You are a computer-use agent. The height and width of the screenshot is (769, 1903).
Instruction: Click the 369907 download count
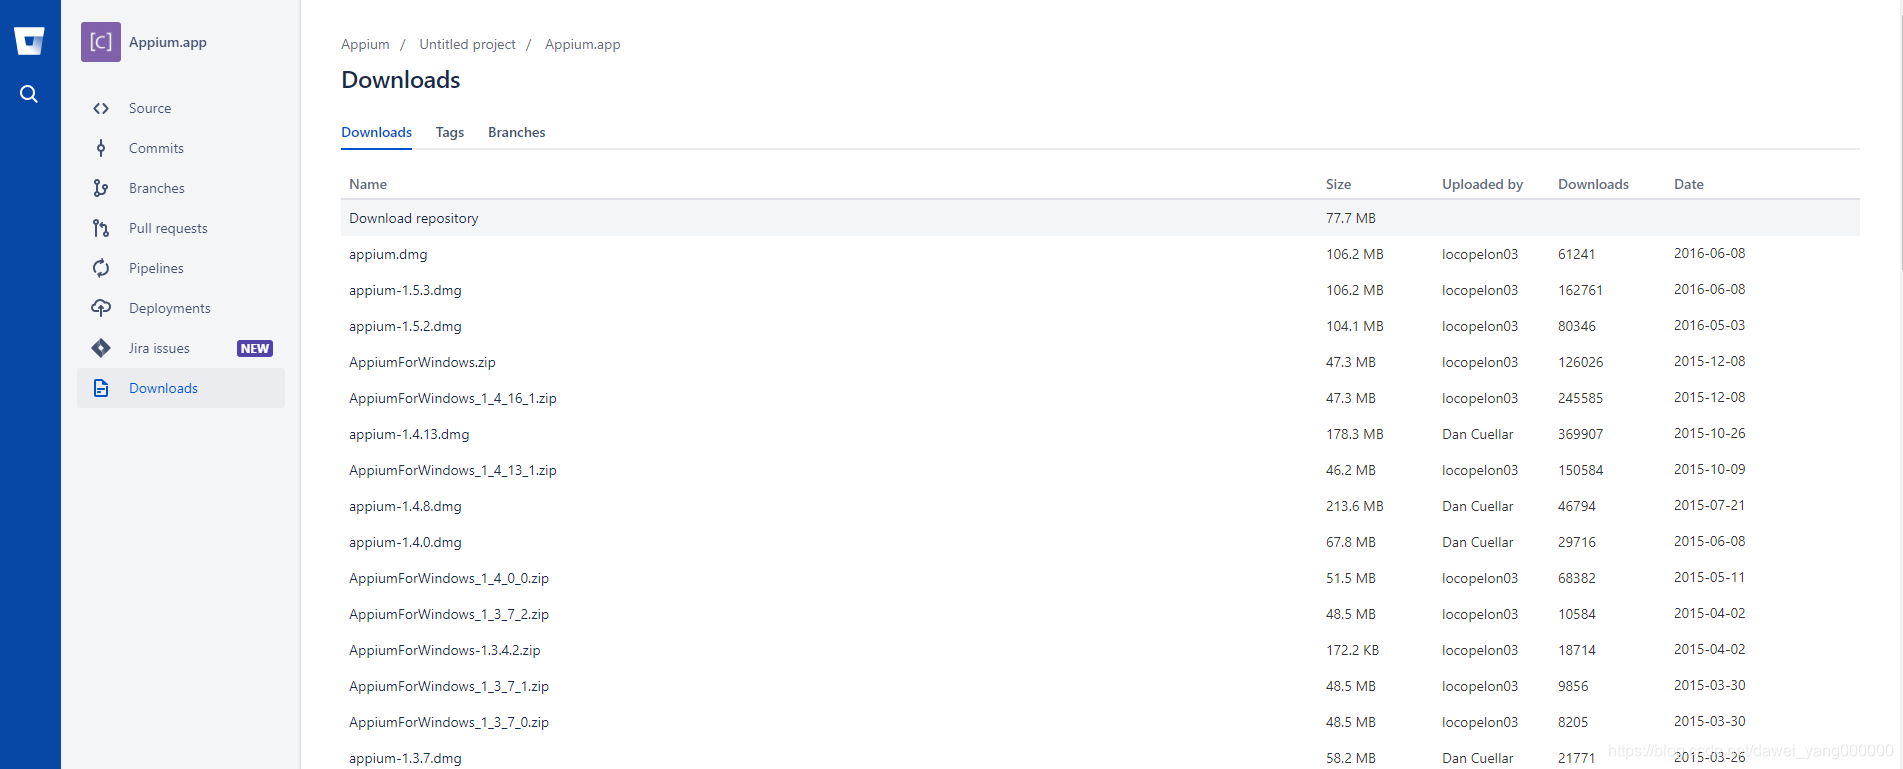(x=1580, y=434)
